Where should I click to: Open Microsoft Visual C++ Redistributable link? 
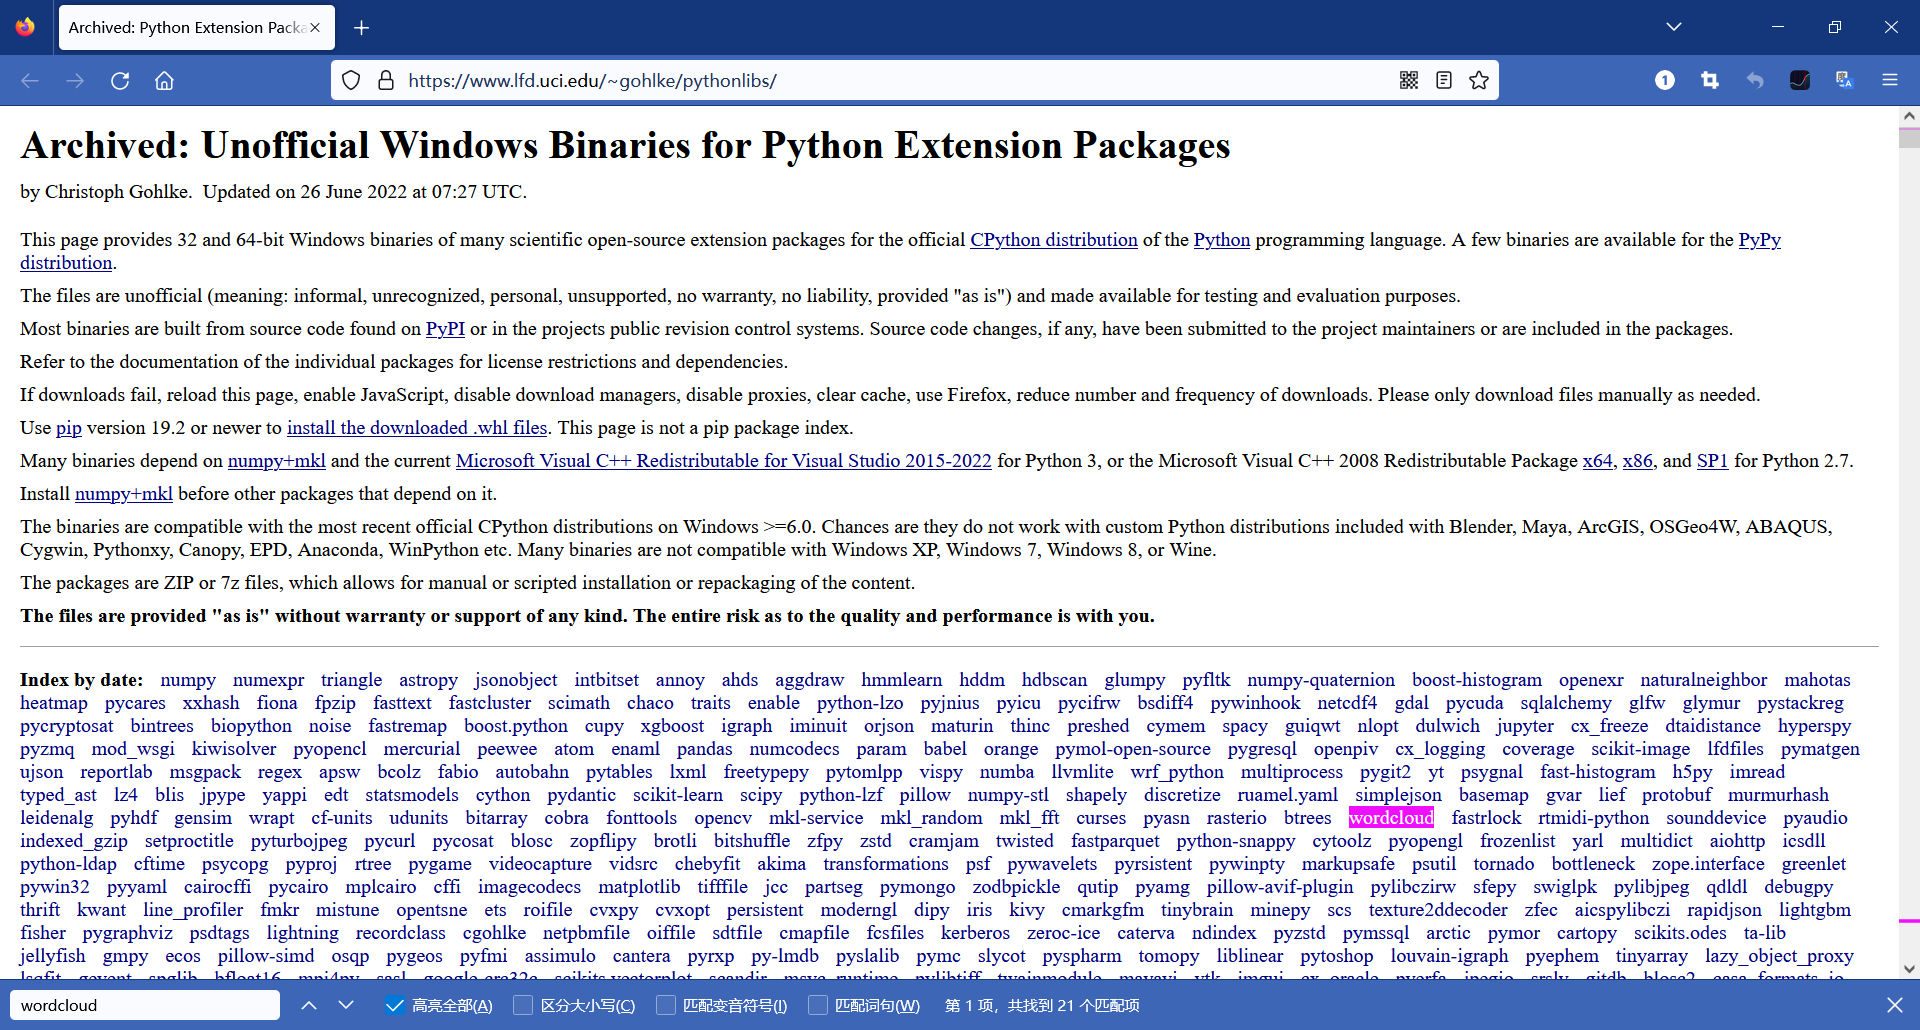724,461
